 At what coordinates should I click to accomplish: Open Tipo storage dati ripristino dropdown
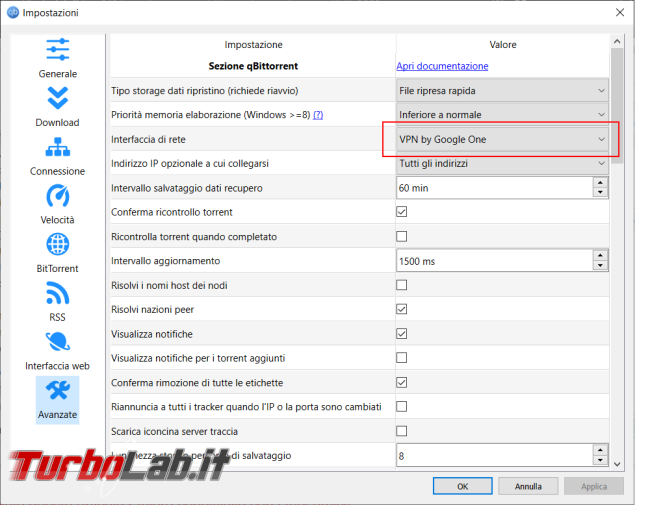(x=502, y=91)
